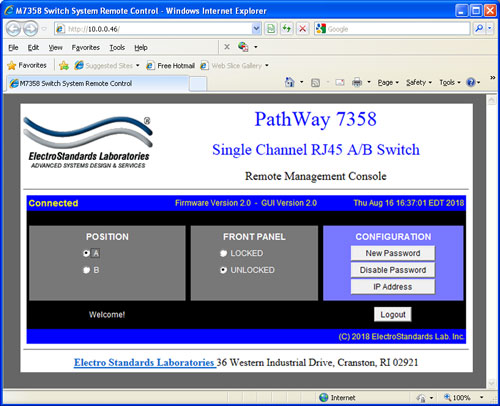Open the command bar Tools dropdown
Image resolution: width=500 pixels, height=406 pixels.
pos(450,82)
